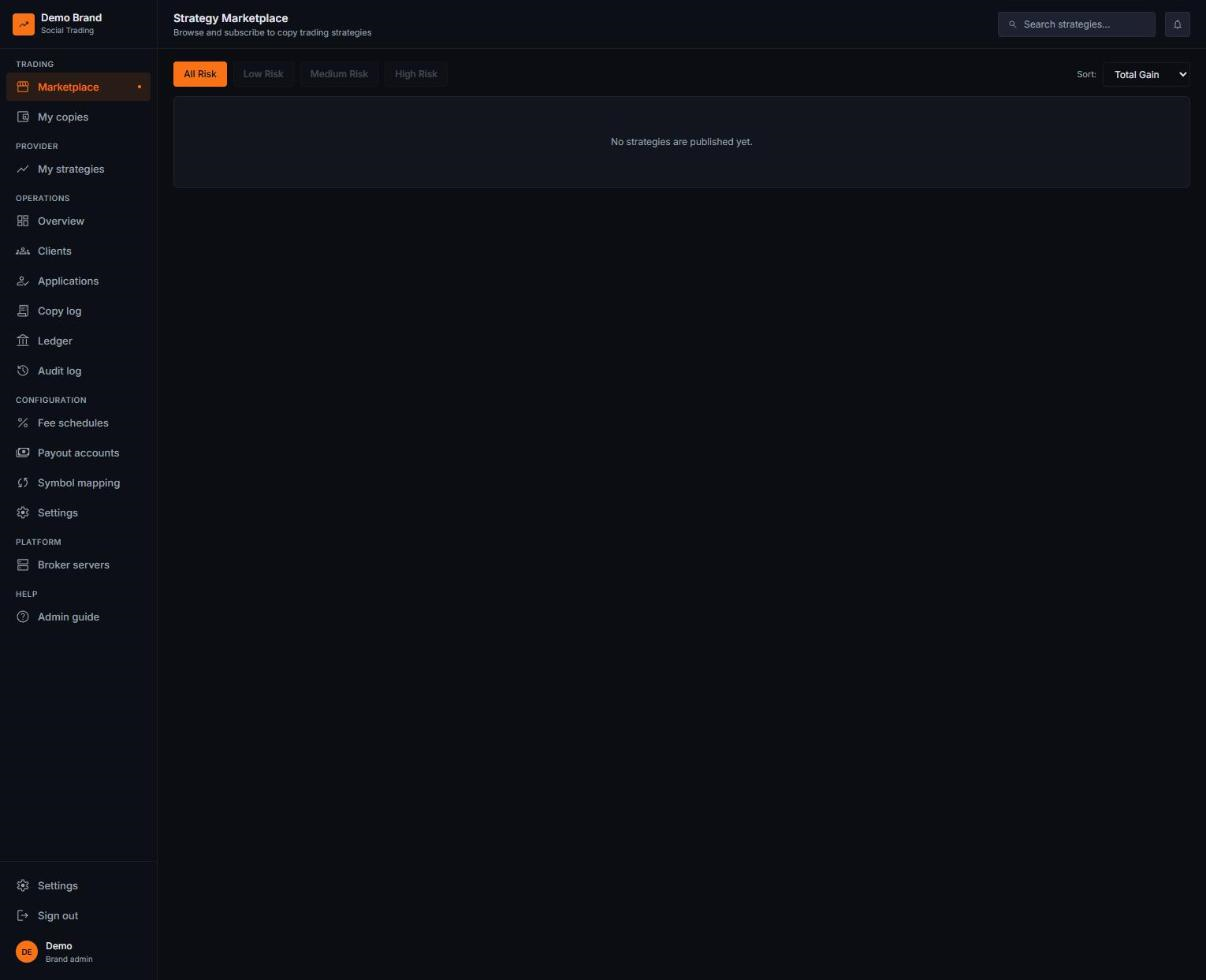The image size is (1206, 980).
Task: Open the notifications bell icon
Action: point(1177,24)
